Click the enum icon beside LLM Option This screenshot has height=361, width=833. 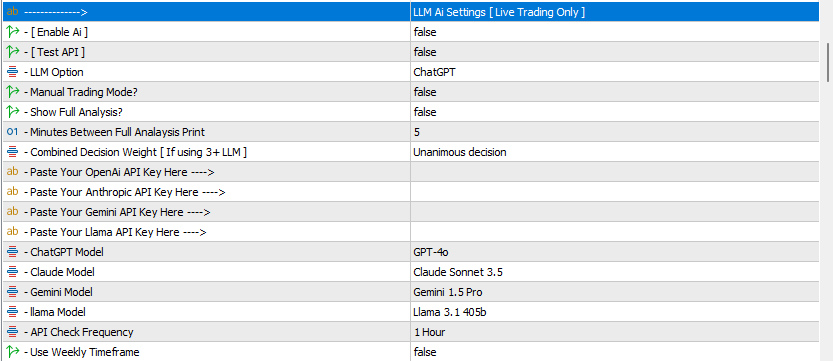tap(13, 72)
